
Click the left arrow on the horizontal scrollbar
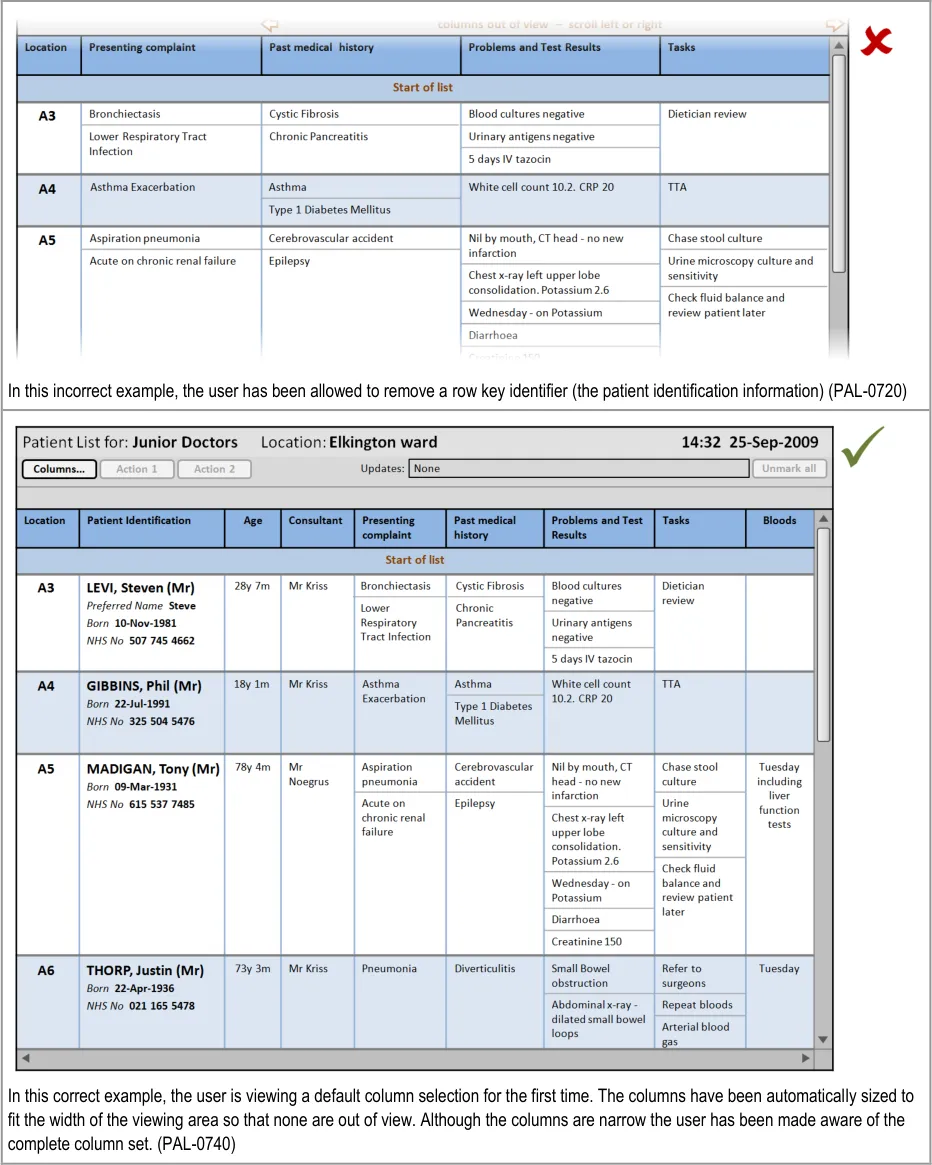click(26, 1057)
